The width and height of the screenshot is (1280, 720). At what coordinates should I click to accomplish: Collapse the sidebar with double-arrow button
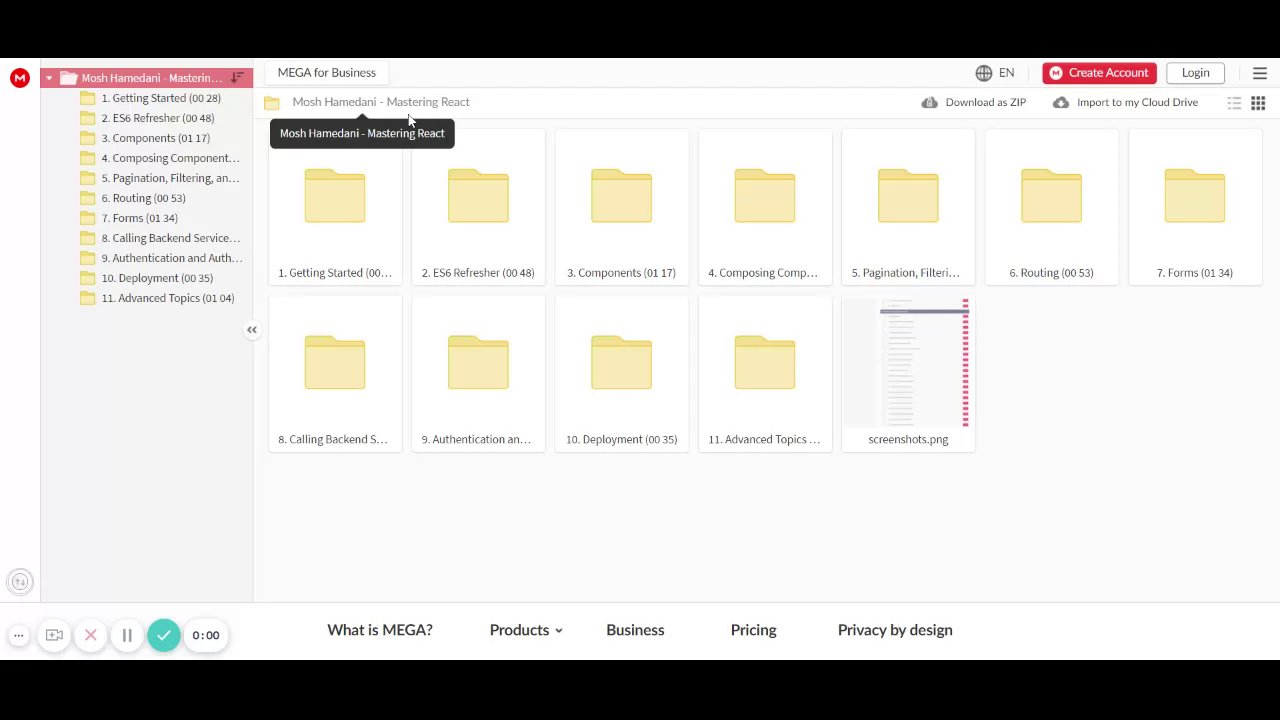(x=252, y=330)
